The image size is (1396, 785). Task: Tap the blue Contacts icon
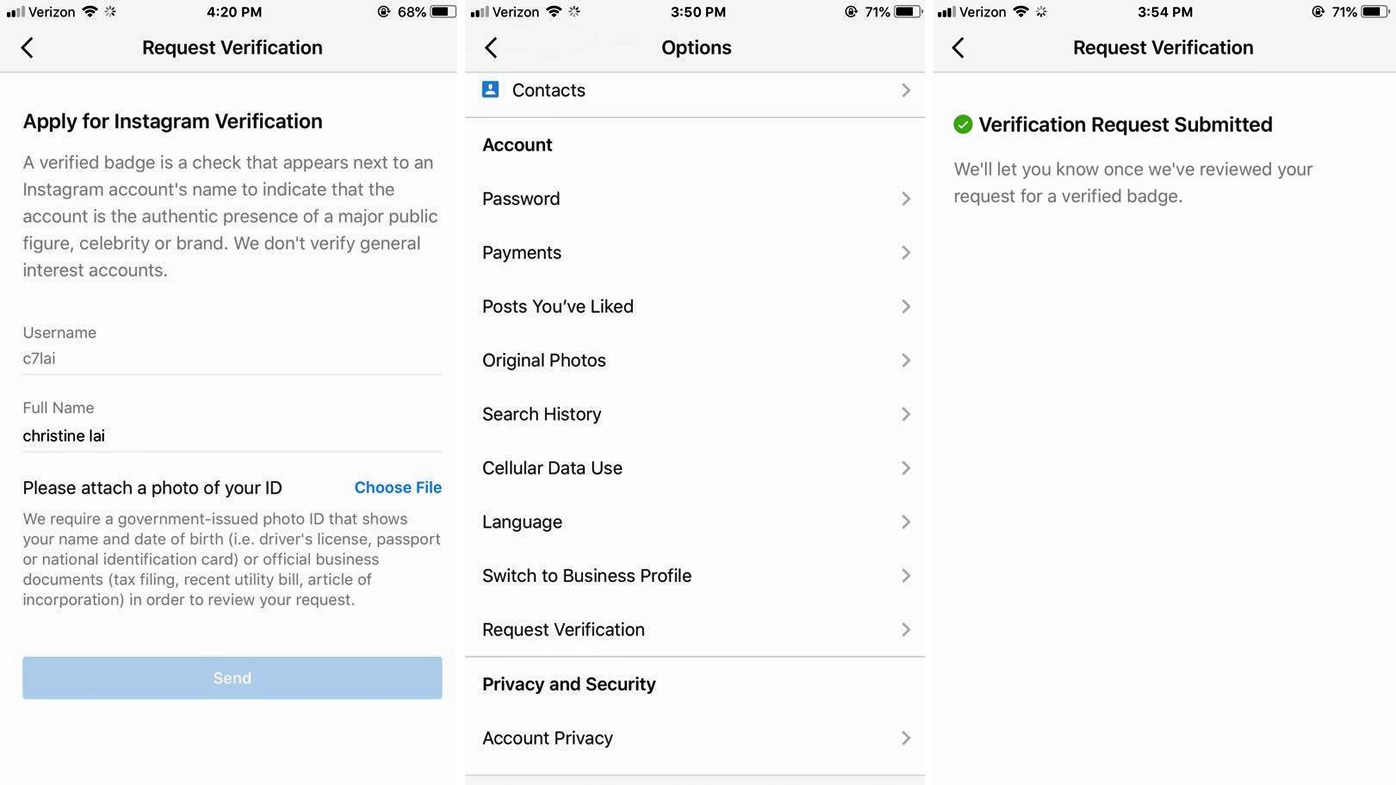tap(491, 90)
